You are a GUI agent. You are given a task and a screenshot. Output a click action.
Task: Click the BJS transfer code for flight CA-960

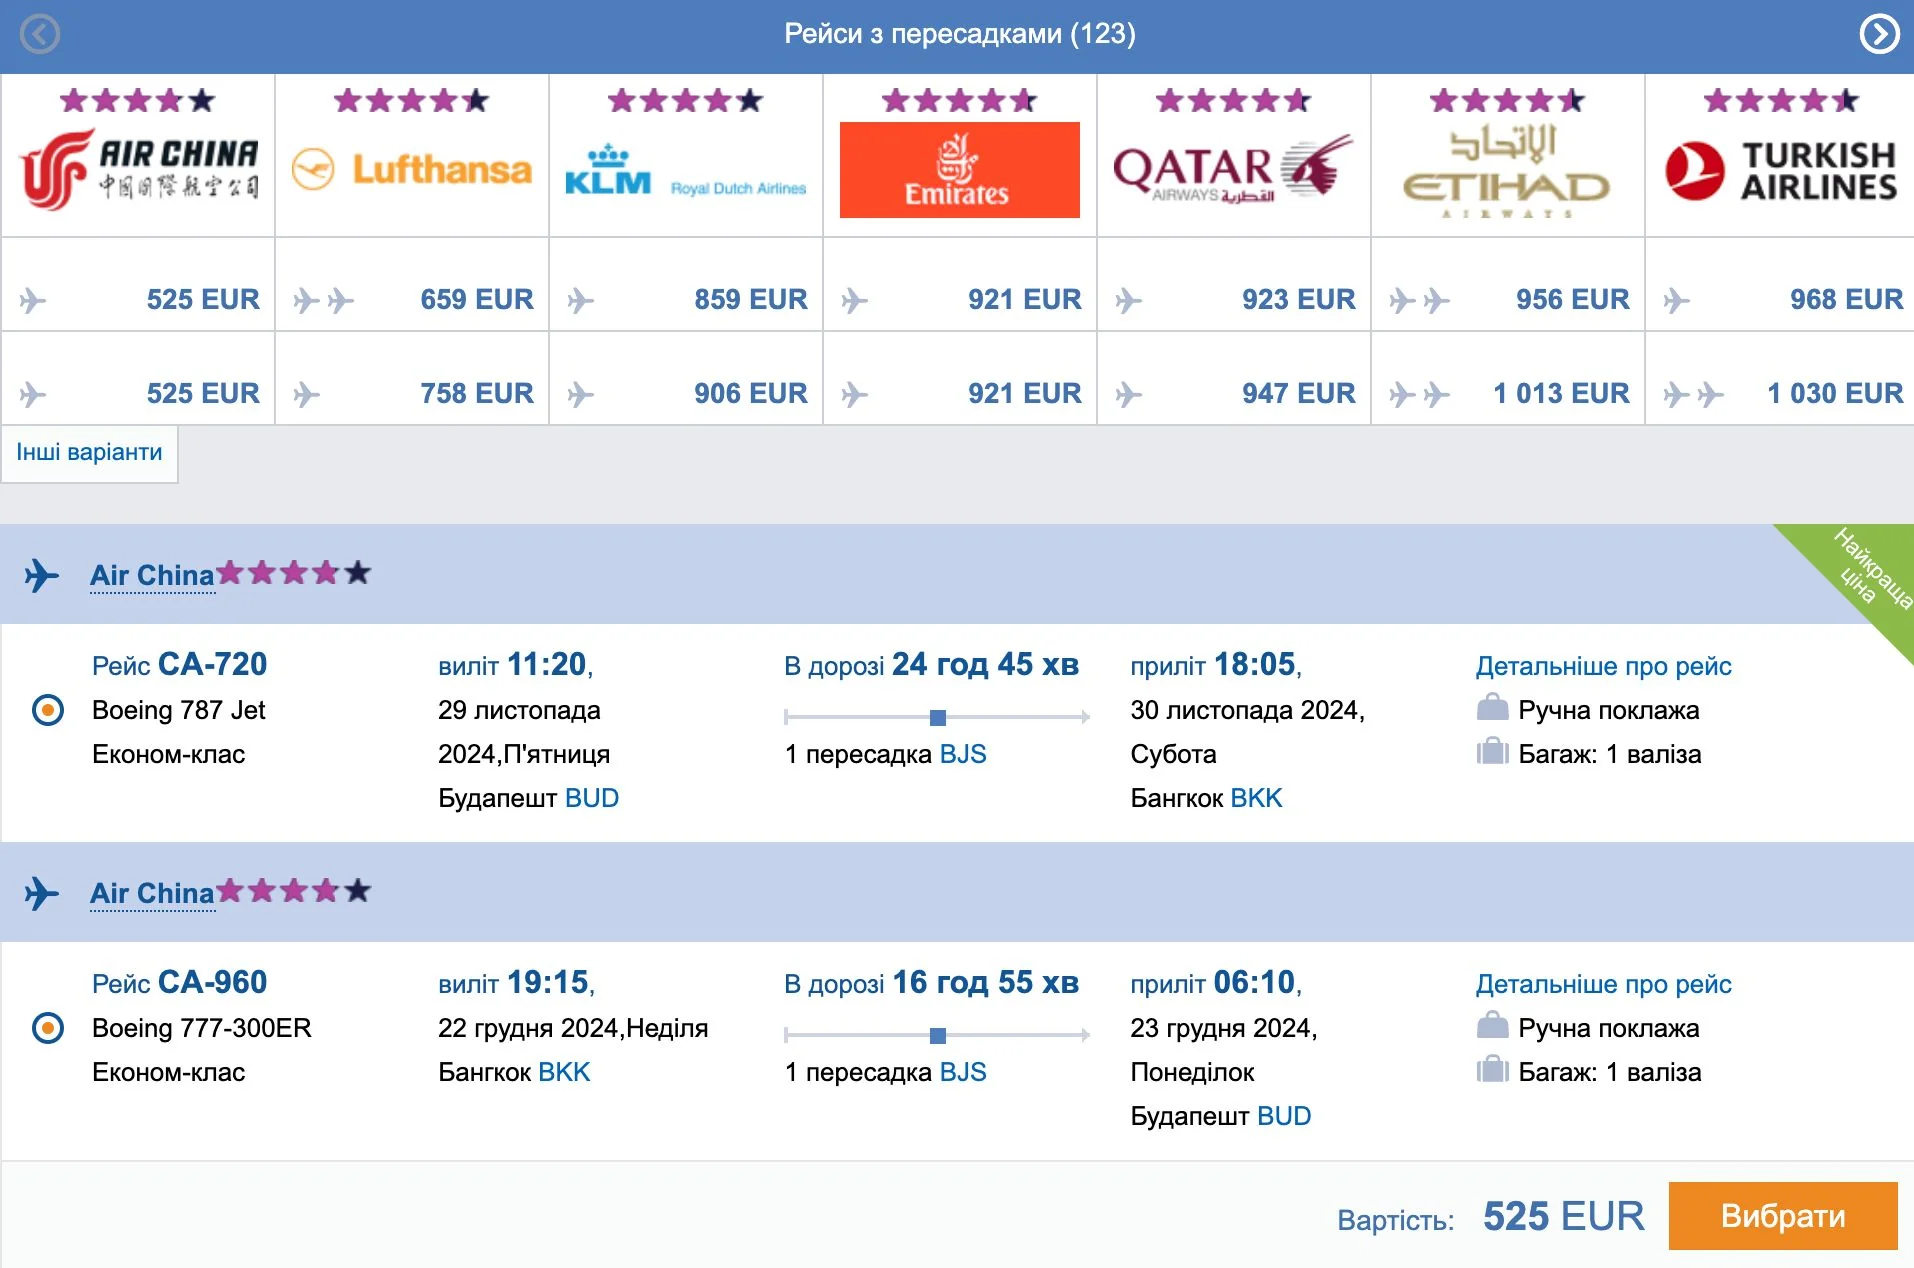click(963, 1072)
